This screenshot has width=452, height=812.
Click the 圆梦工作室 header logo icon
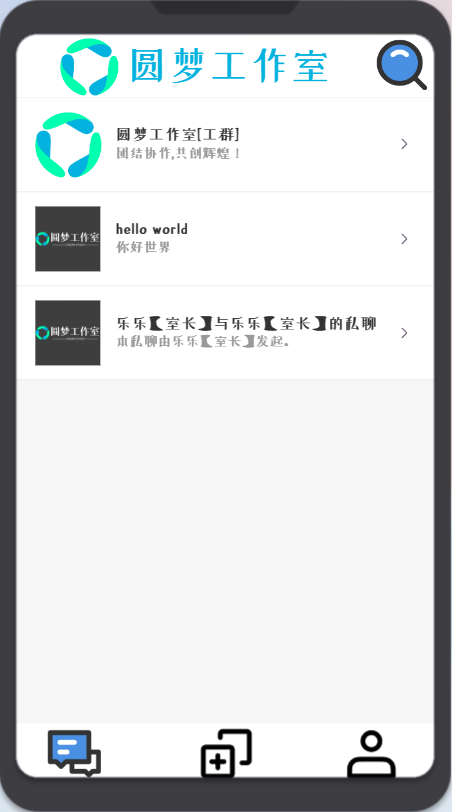tap(89, 67)
